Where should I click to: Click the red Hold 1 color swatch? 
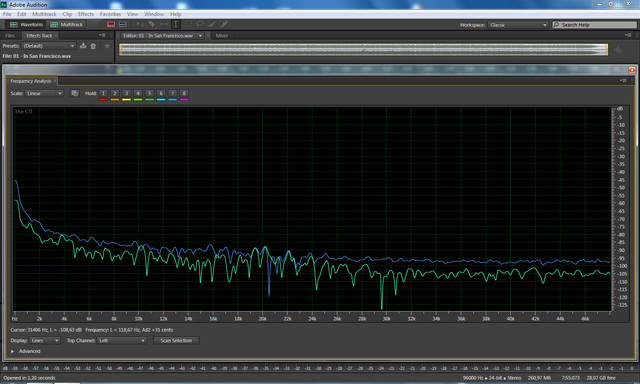click(x=103, y=99)
